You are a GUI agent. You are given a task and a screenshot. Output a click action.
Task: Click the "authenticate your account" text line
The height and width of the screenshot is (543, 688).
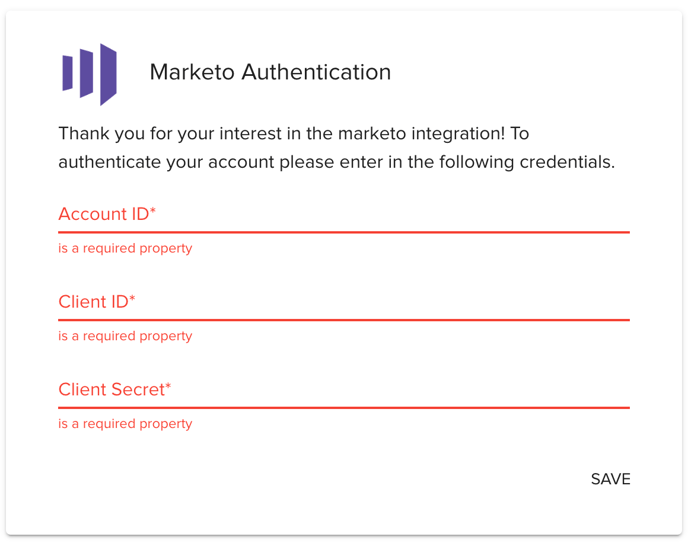tap(336, 161)
